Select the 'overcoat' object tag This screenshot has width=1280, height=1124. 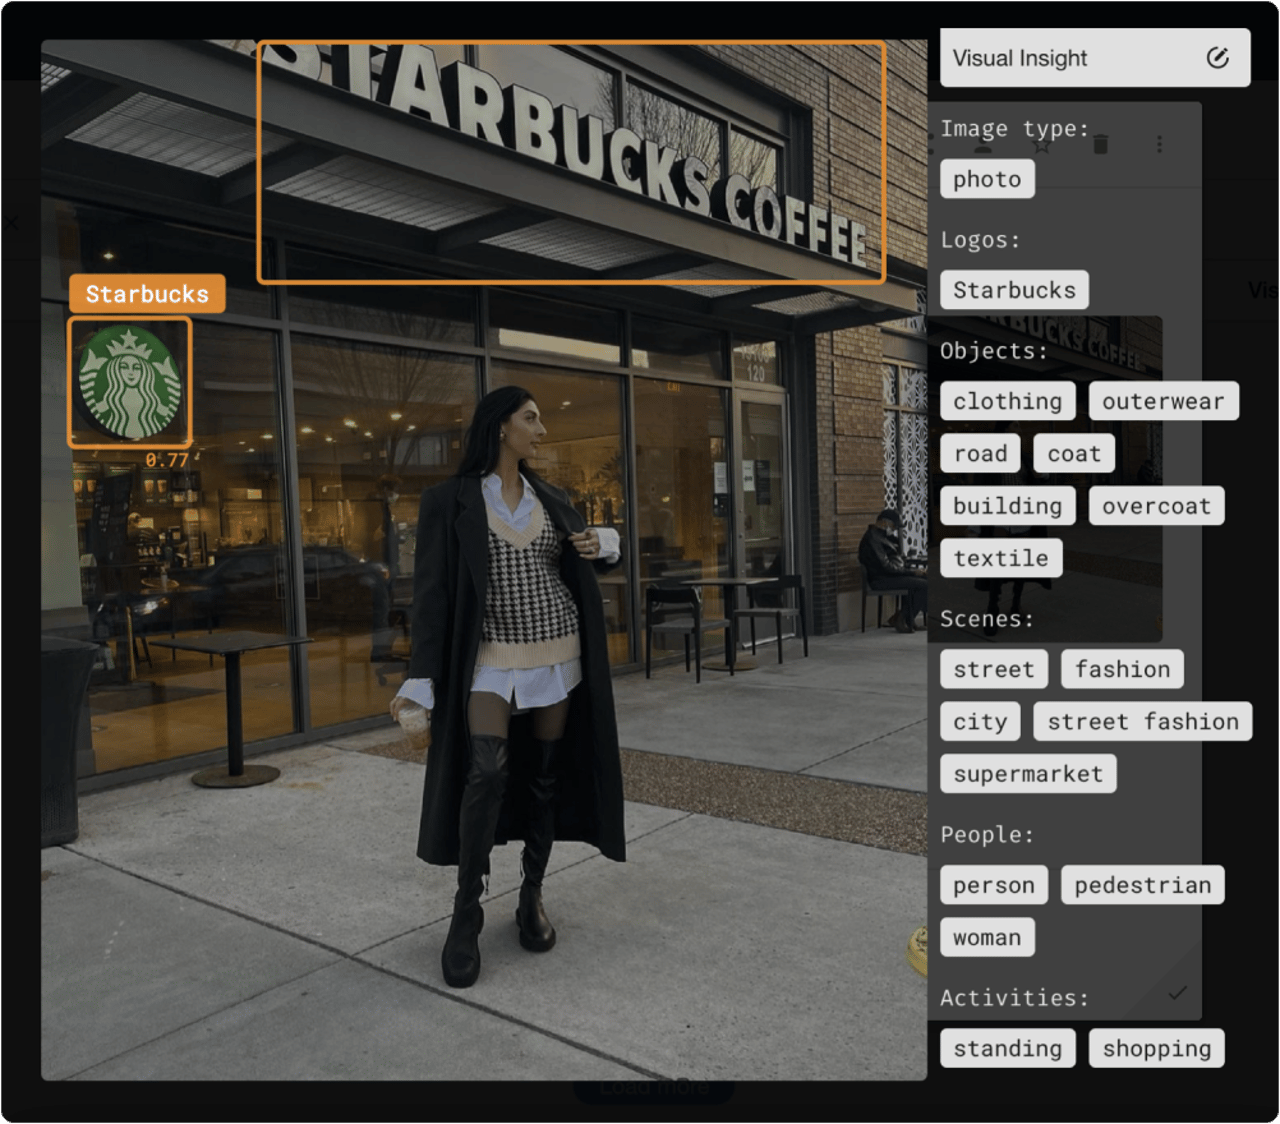1155,506
